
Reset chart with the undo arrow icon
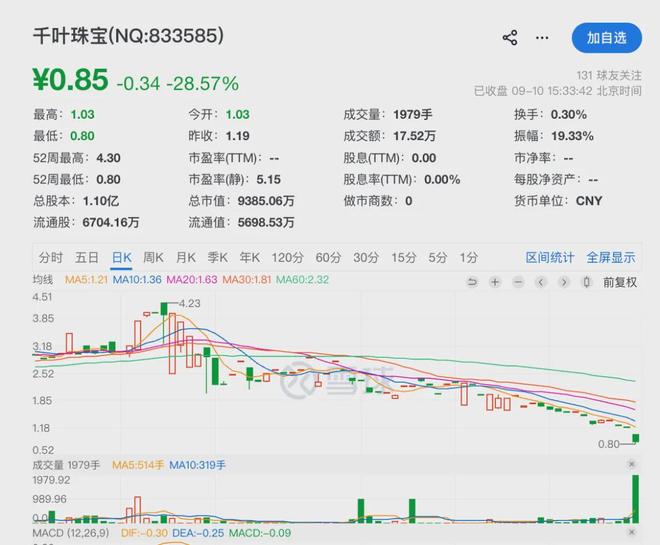click(x=472, y=282)
